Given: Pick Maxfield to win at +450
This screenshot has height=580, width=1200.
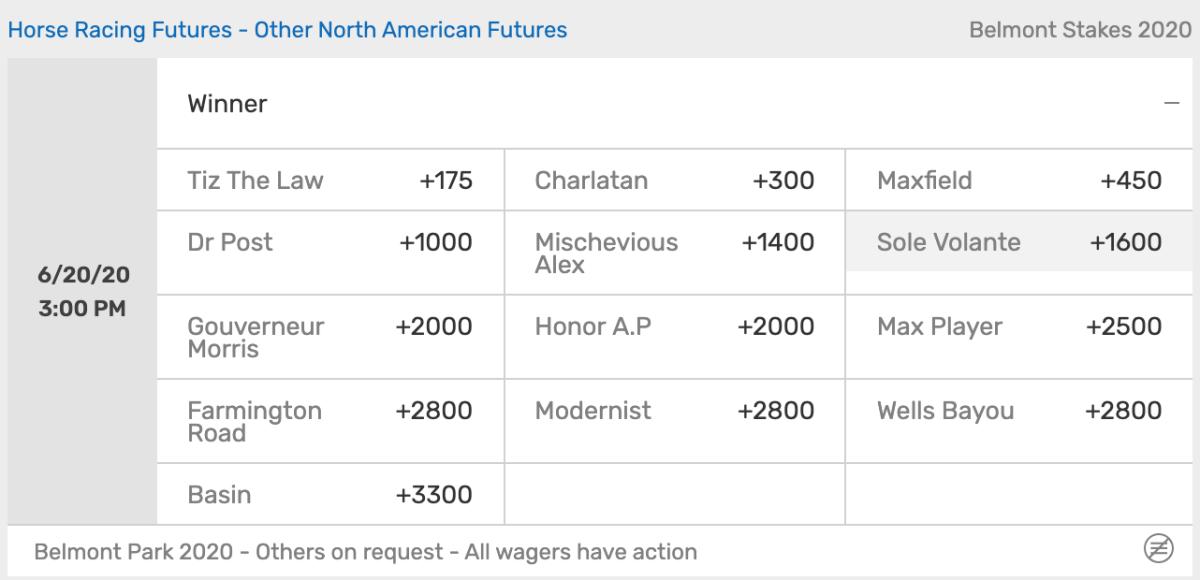Looking at the screenshot, I should [x=1019, y=181].
